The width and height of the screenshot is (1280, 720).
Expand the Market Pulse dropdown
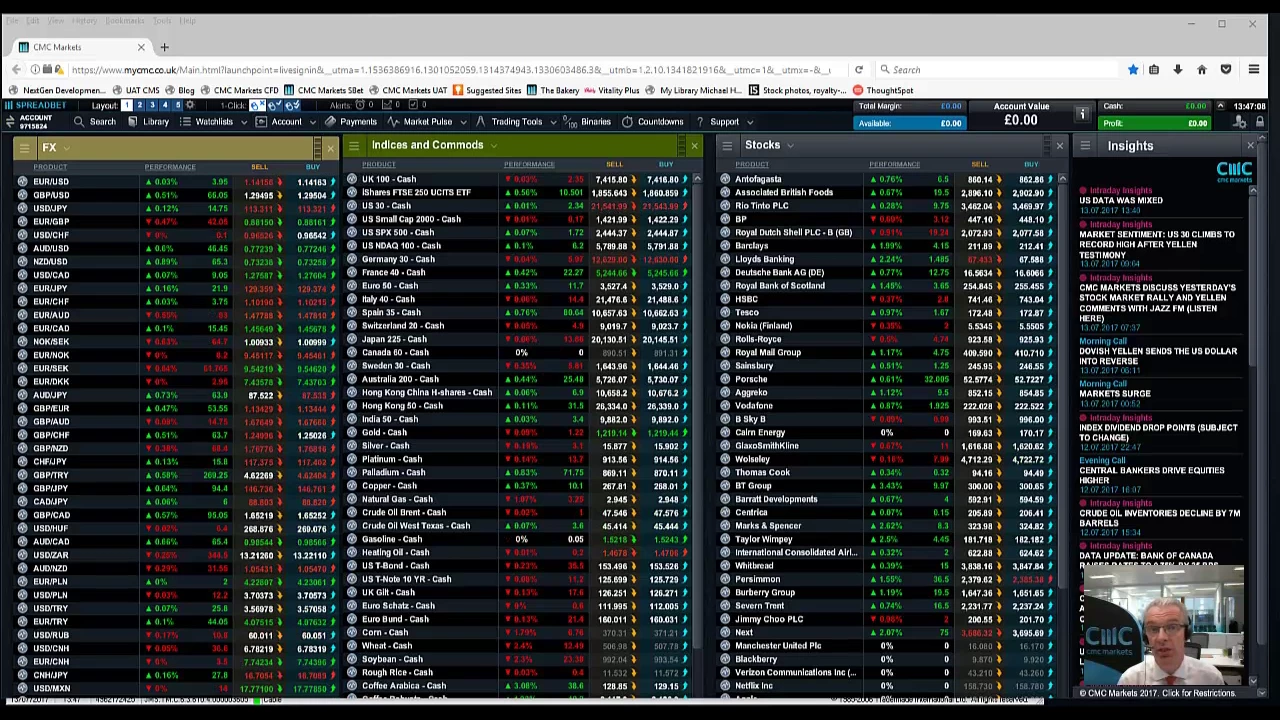click(463, 122)
